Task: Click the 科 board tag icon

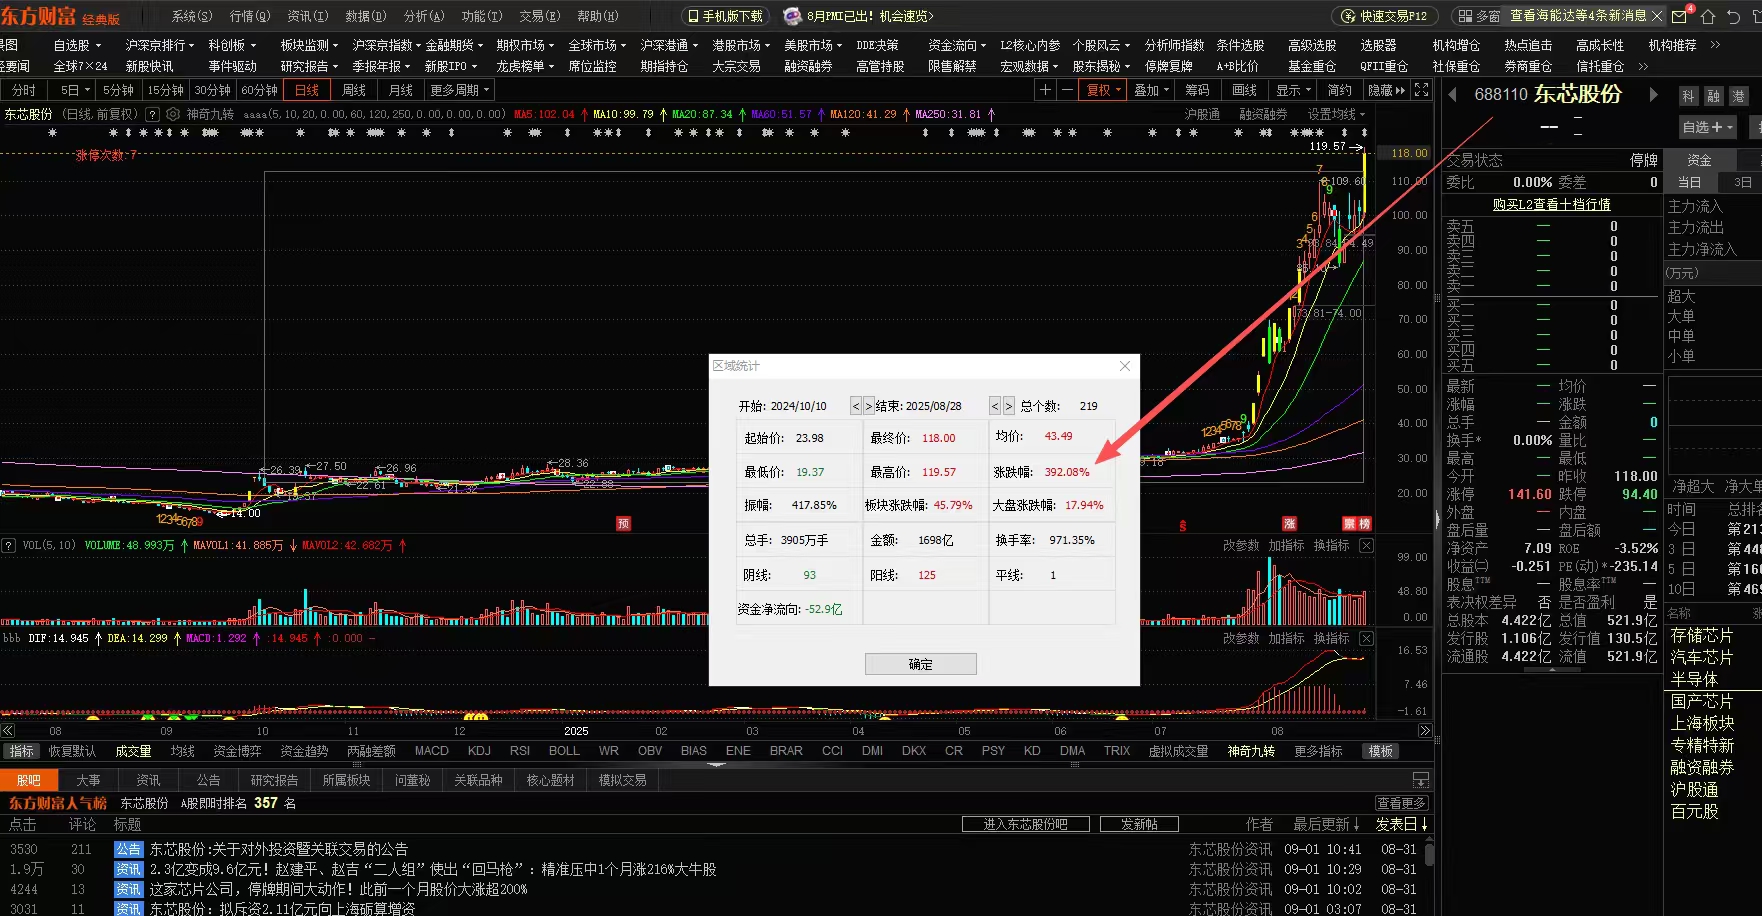Action: (1688, 96)
